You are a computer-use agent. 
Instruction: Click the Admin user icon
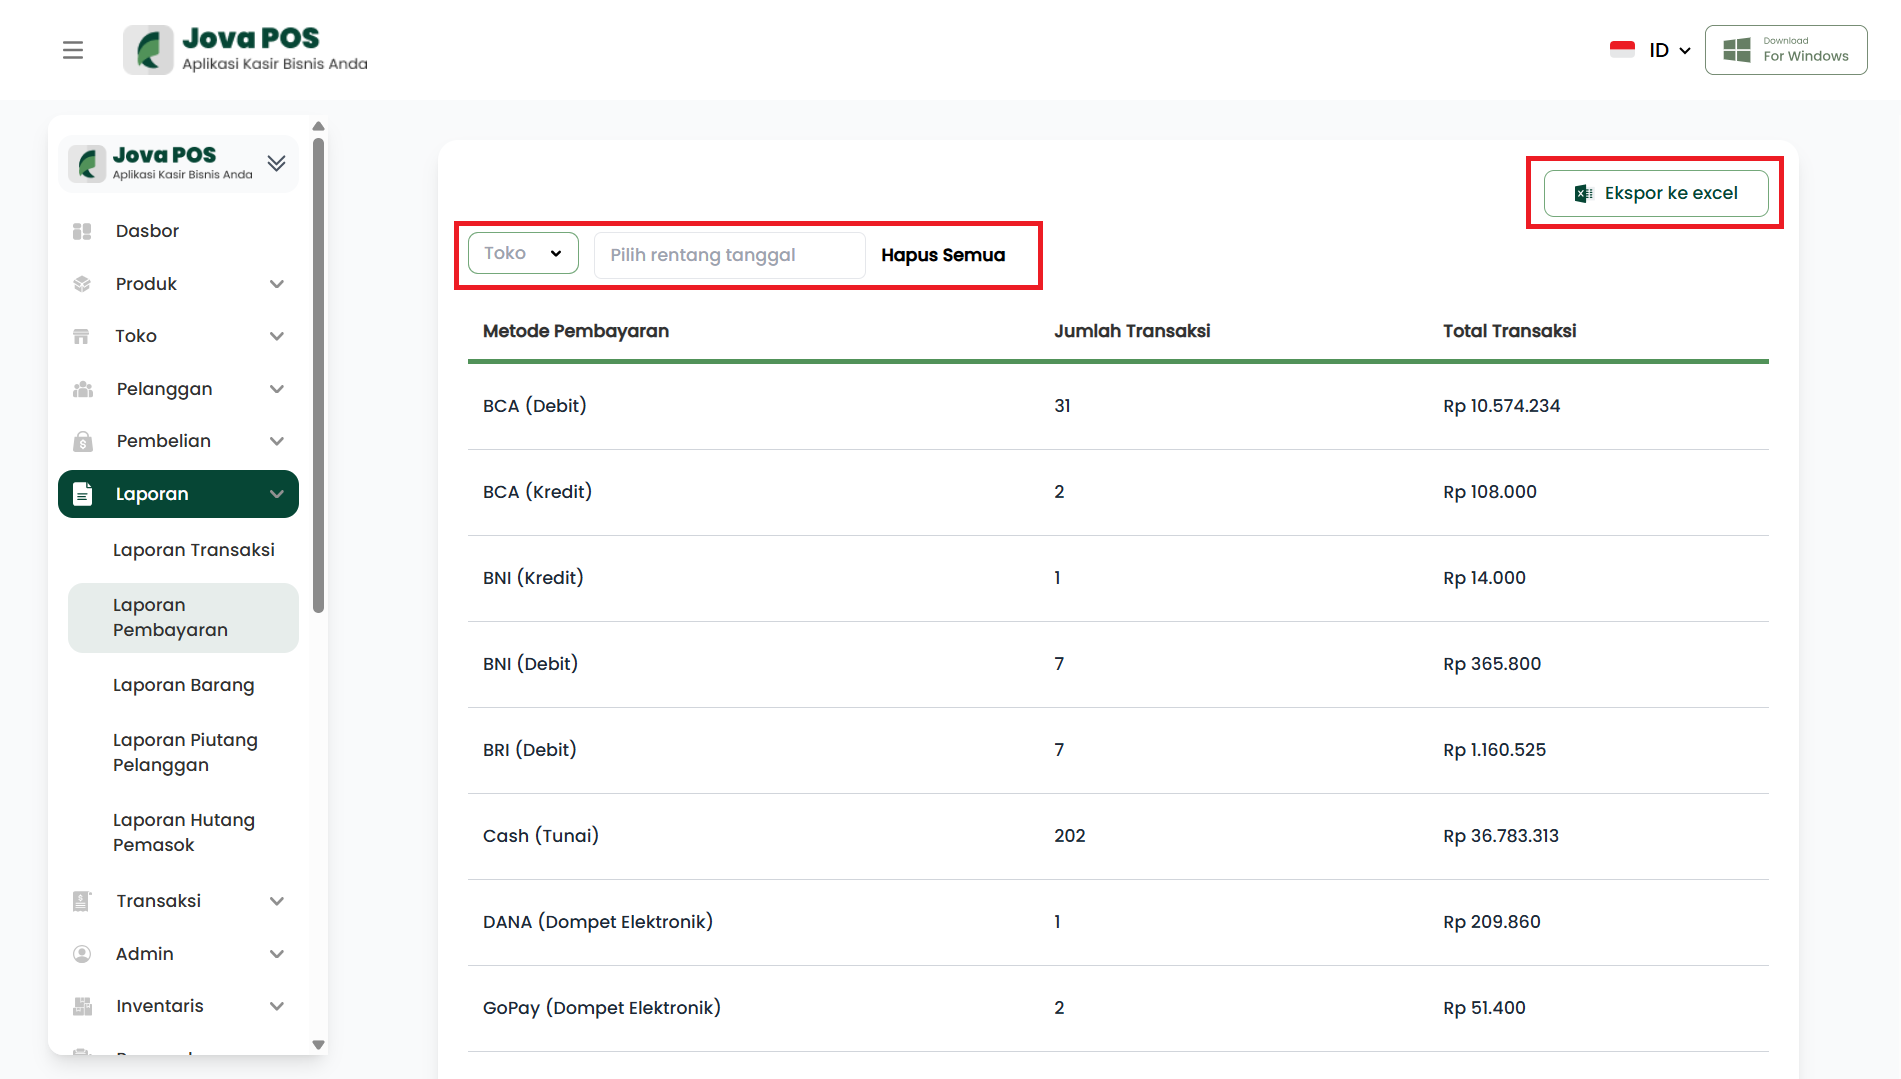[x=82, y=954]
